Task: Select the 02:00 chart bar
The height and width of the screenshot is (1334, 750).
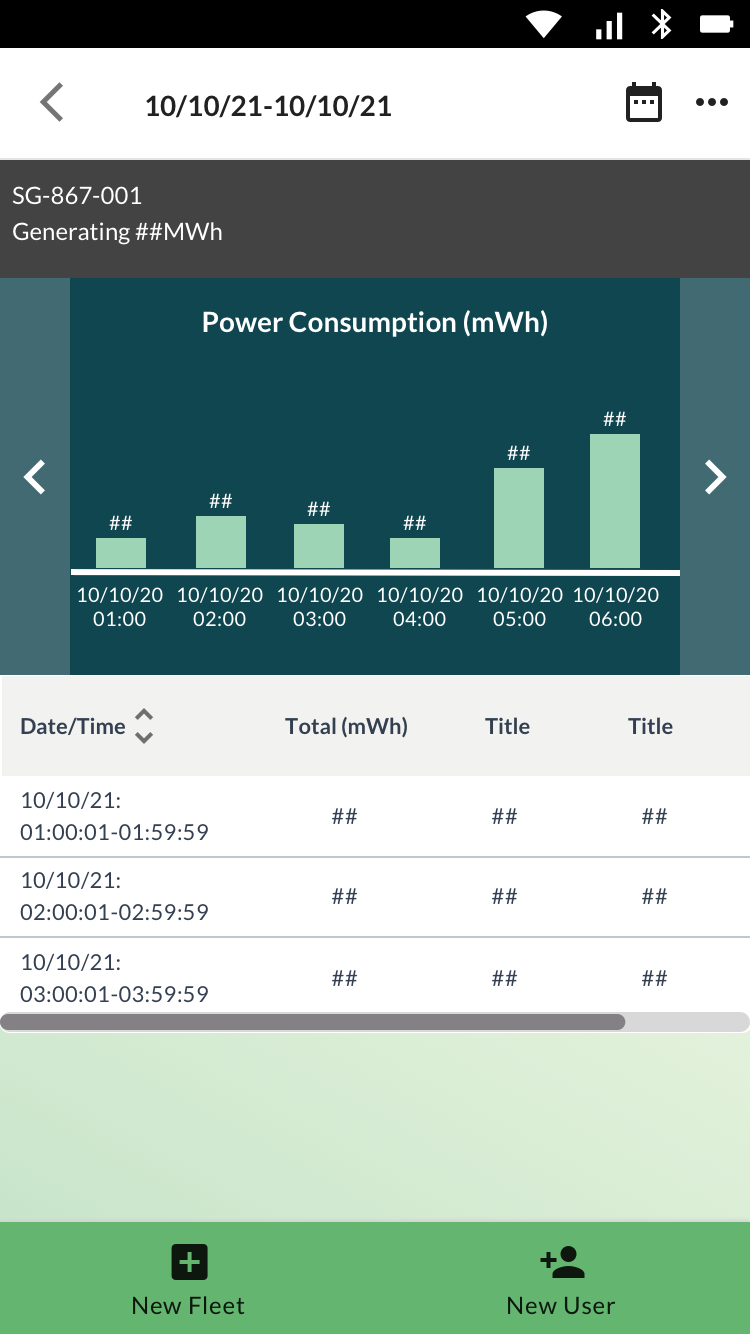Action: click(221, 541)
